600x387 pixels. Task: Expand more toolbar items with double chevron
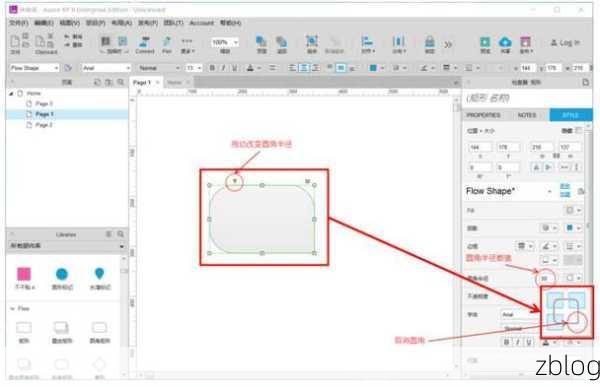point(448,45)
